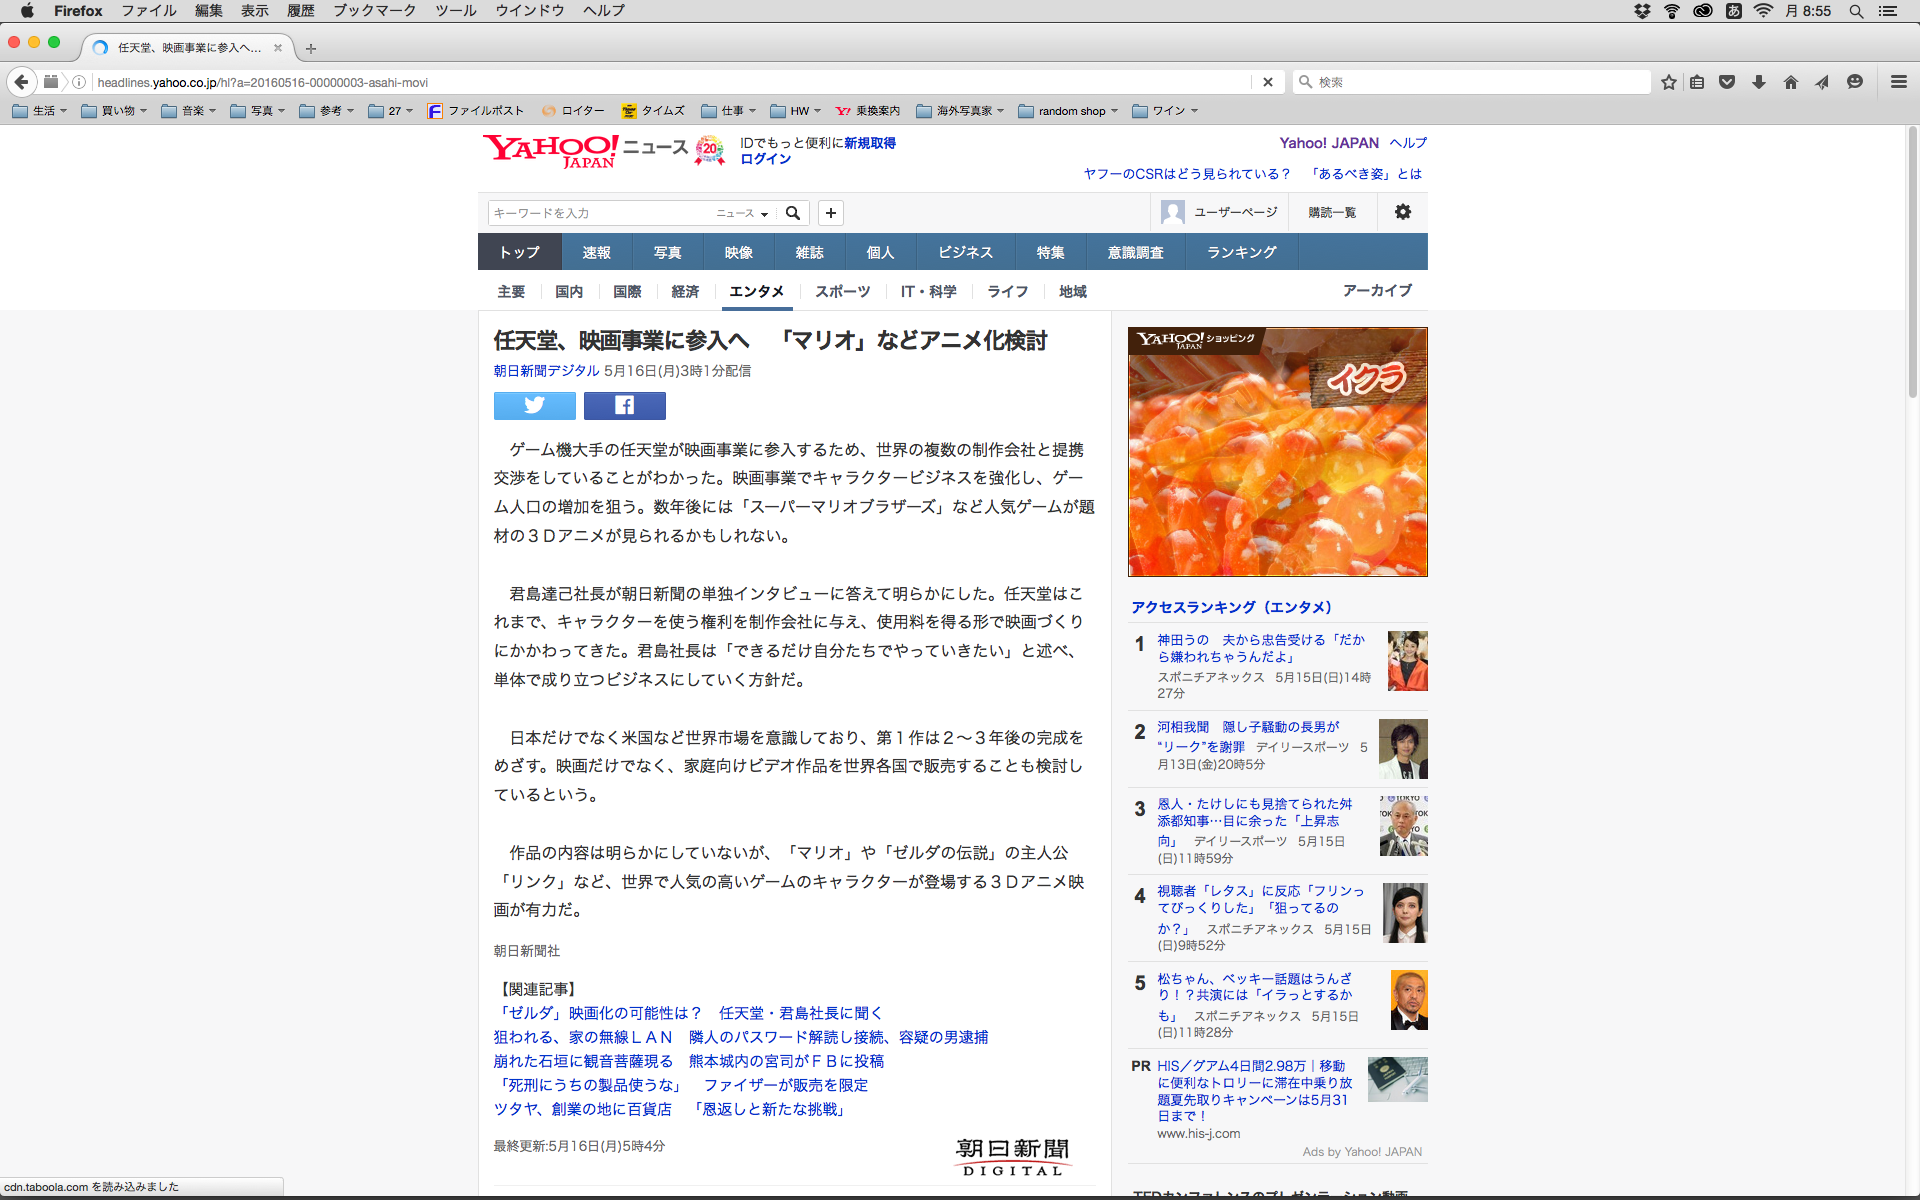Open the アーカイブ link
The height and width of the screenshot is (1200, 1920).
pos(1377,290)
